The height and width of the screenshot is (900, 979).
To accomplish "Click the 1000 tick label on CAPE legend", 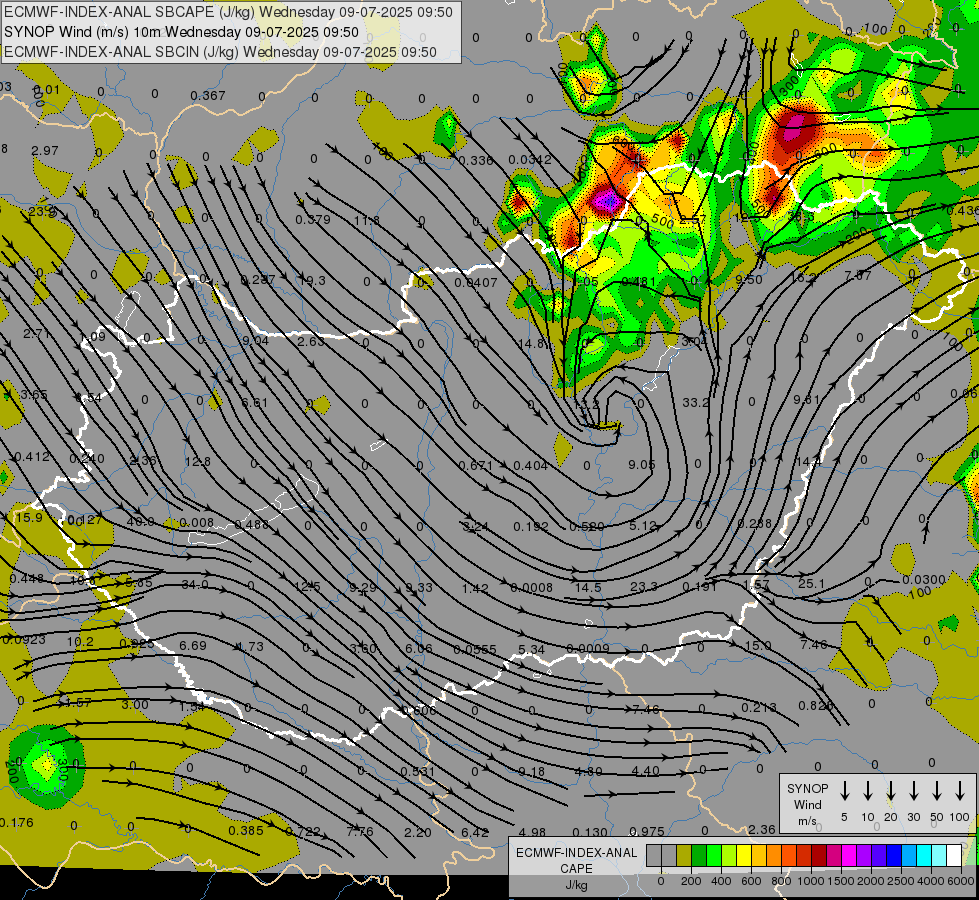I will [810, 881].
